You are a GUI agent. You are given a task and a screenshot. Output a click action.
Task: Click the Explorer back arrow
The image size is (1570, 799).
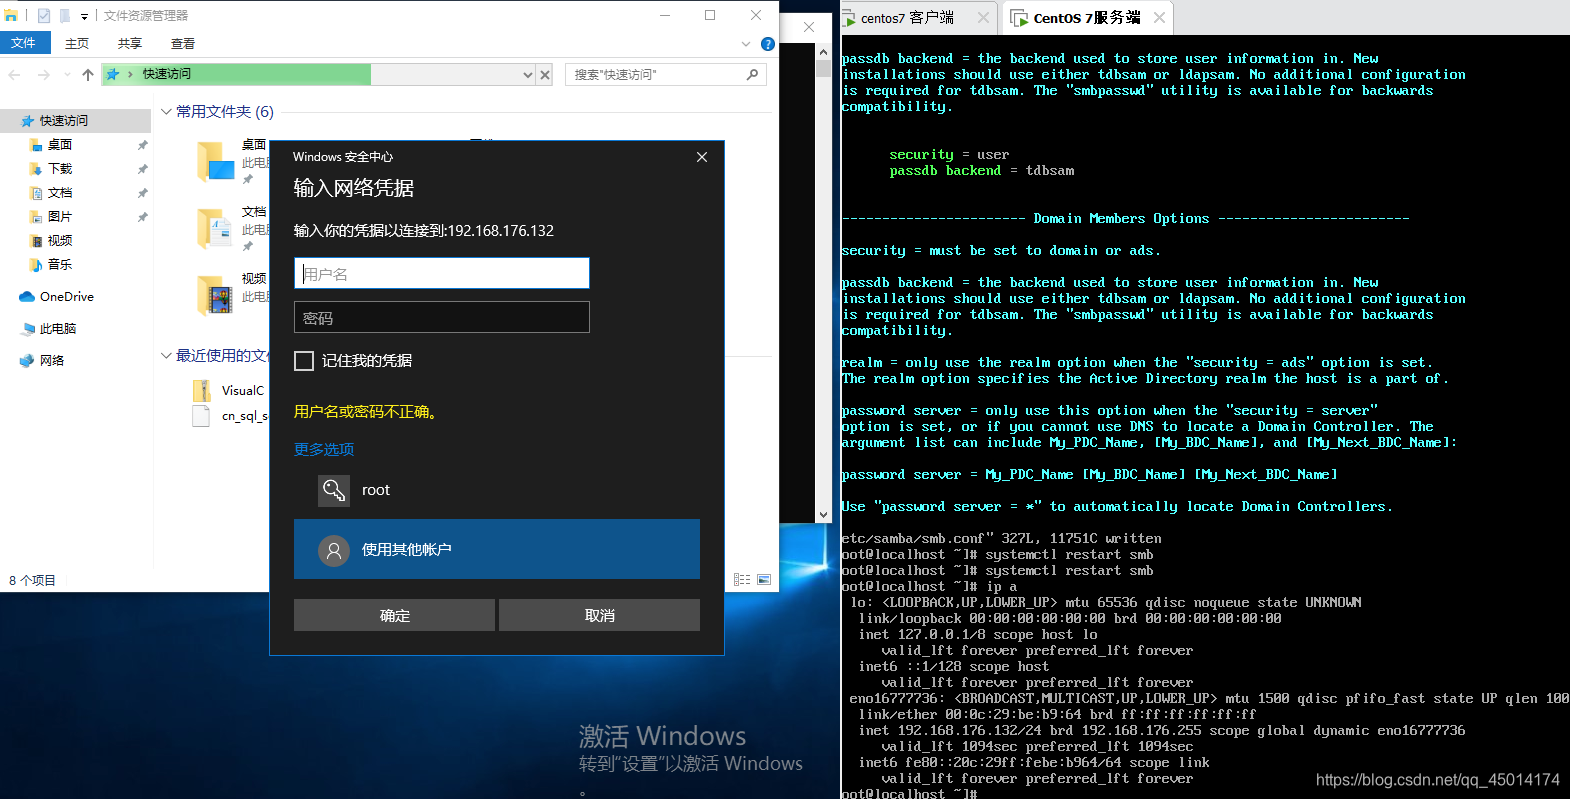pos(14,75)
